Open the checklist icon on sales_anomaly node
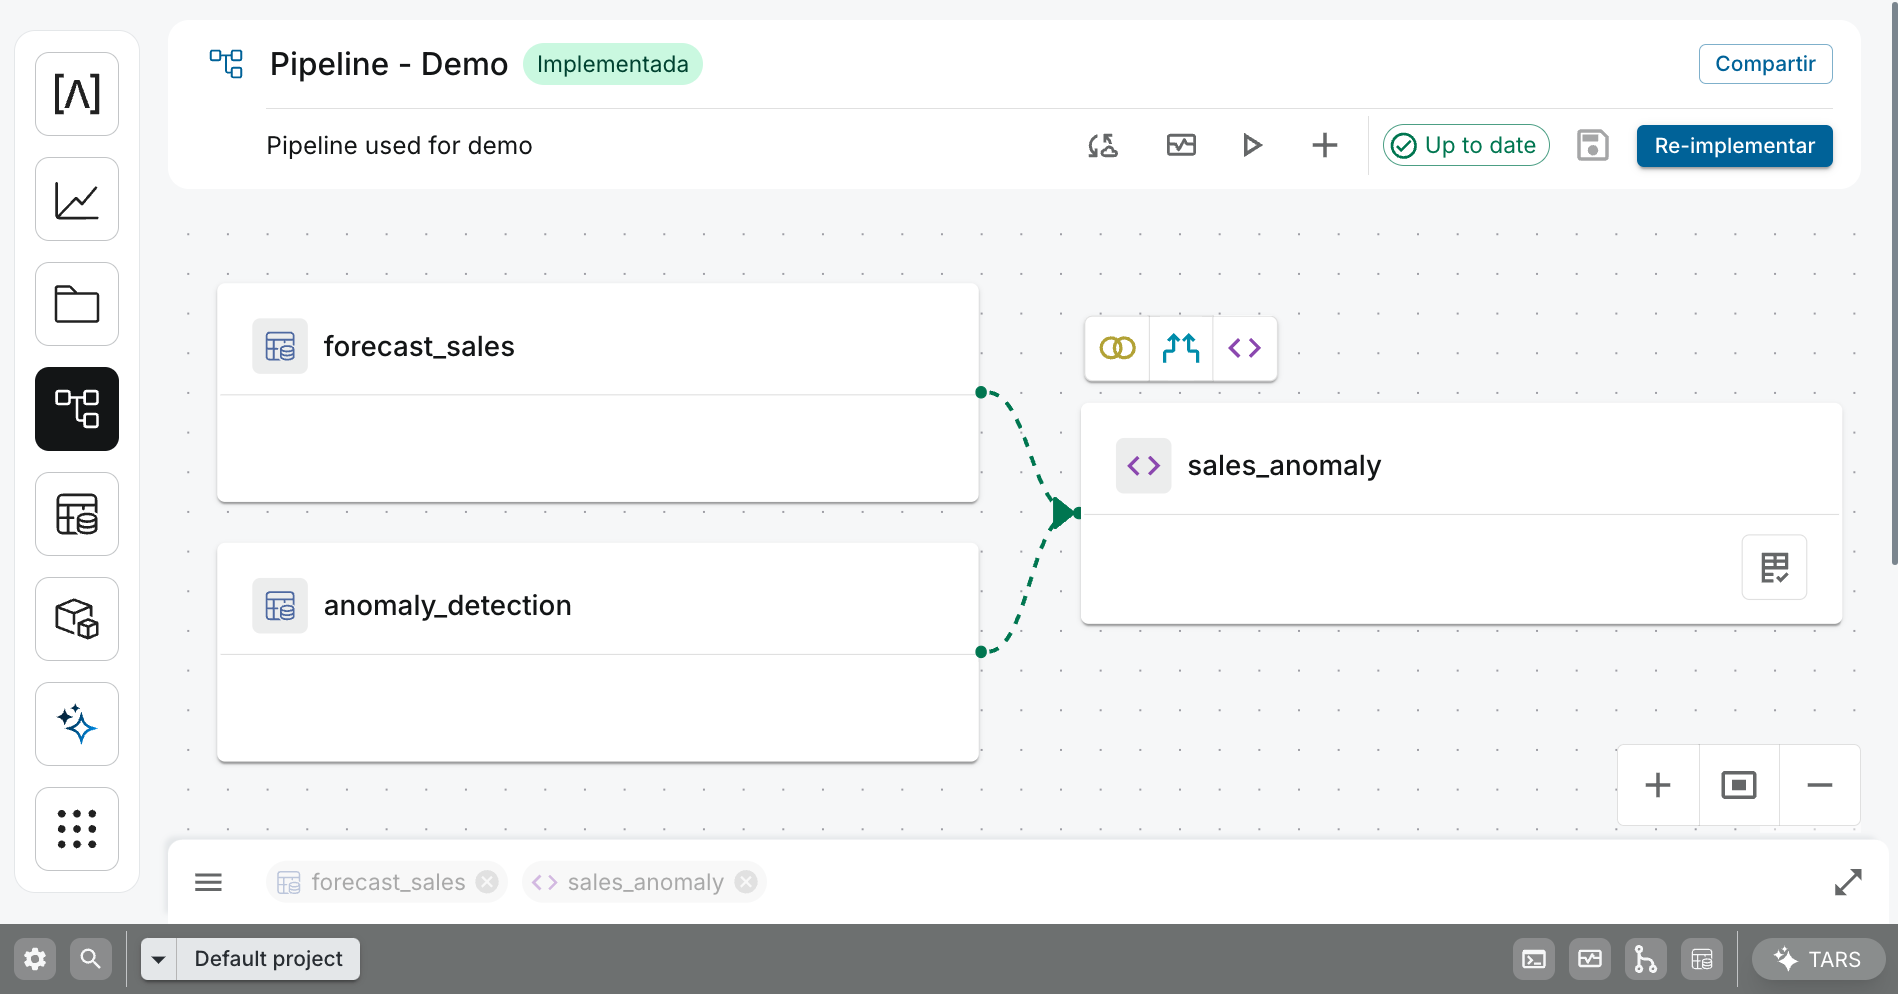This screenshot has height=994, width=1898. 1774,567
